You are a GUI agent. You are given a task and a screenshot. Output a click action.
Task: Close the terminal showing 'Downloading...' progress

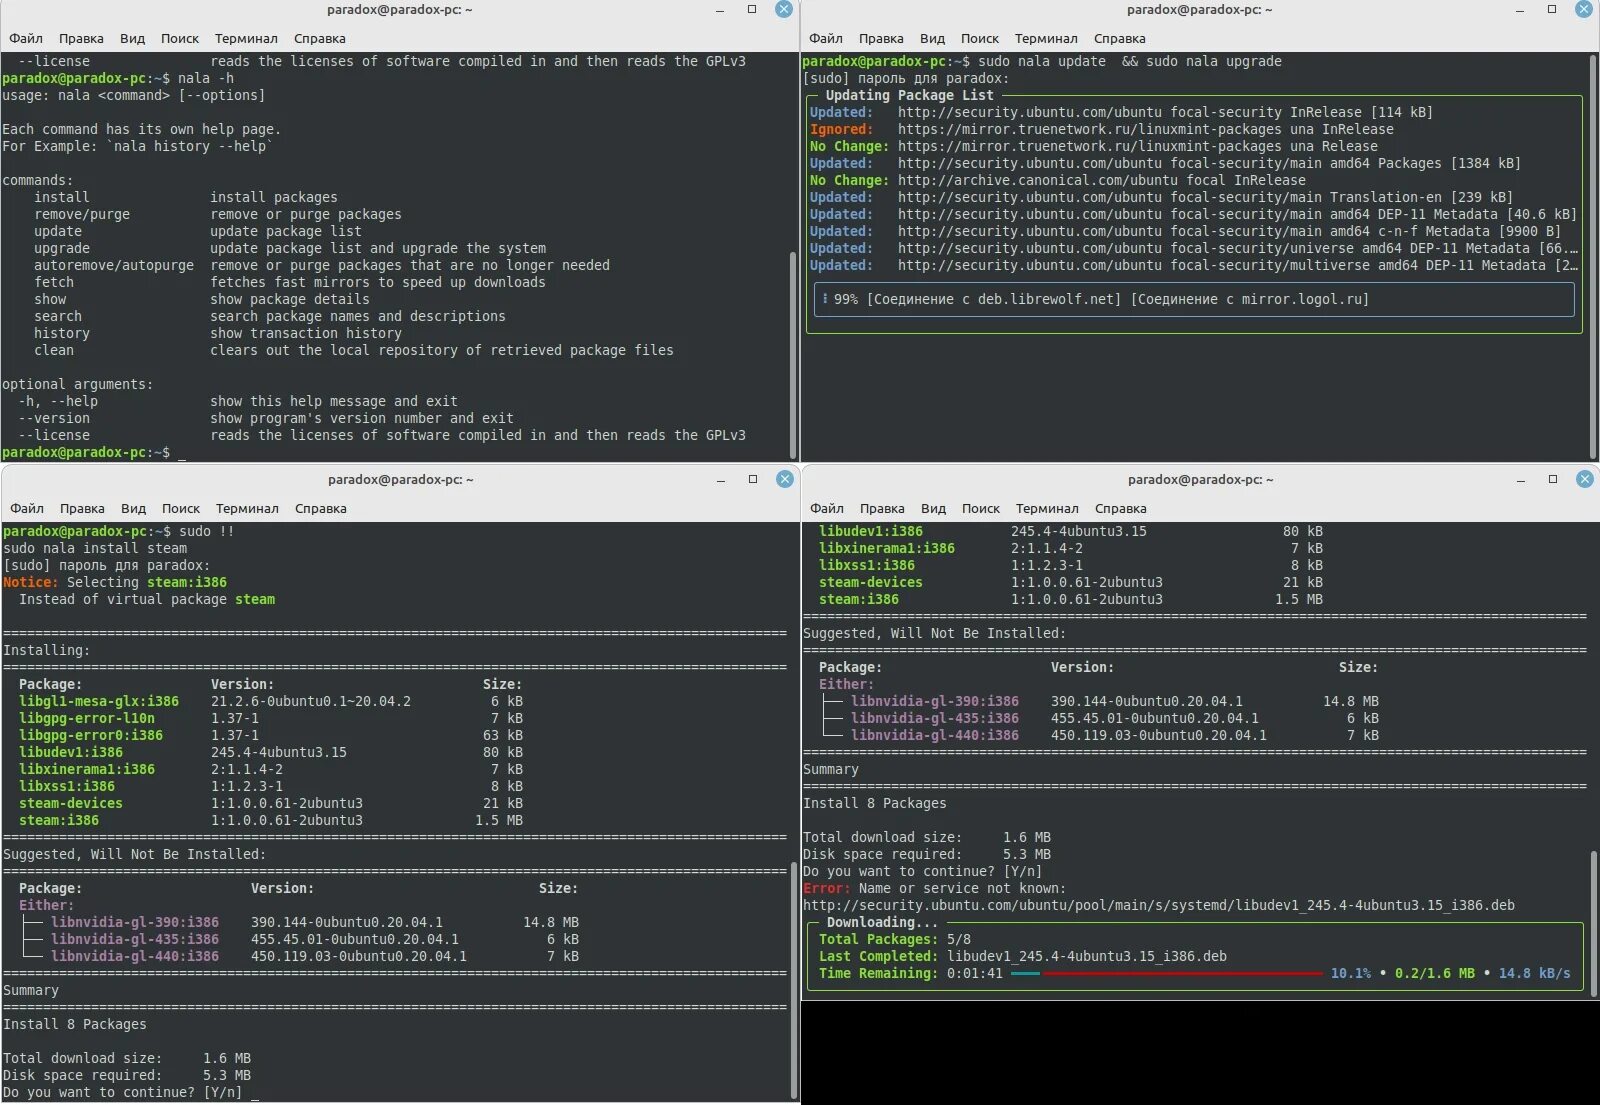tap(1585, 479)
